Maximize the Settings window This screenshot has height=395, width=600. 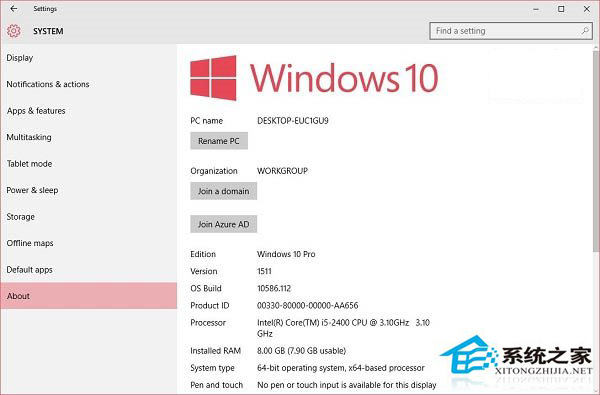point(561,9)
